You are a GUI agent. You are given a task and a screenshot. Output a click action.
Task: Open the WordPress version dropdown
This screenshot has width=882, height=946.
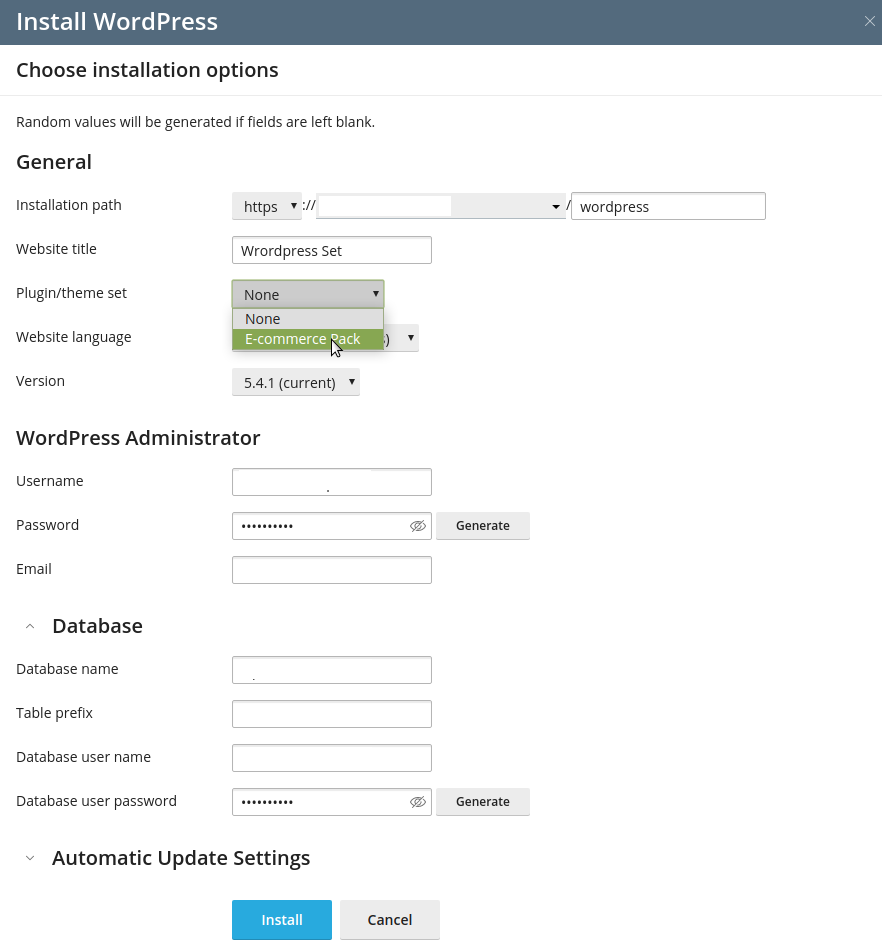tap(295, 382)
